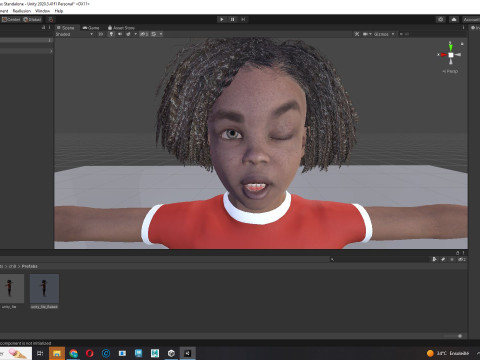Click the grid snapping icon beside Global
480x360 pixels.
click(x=50, y=19)
